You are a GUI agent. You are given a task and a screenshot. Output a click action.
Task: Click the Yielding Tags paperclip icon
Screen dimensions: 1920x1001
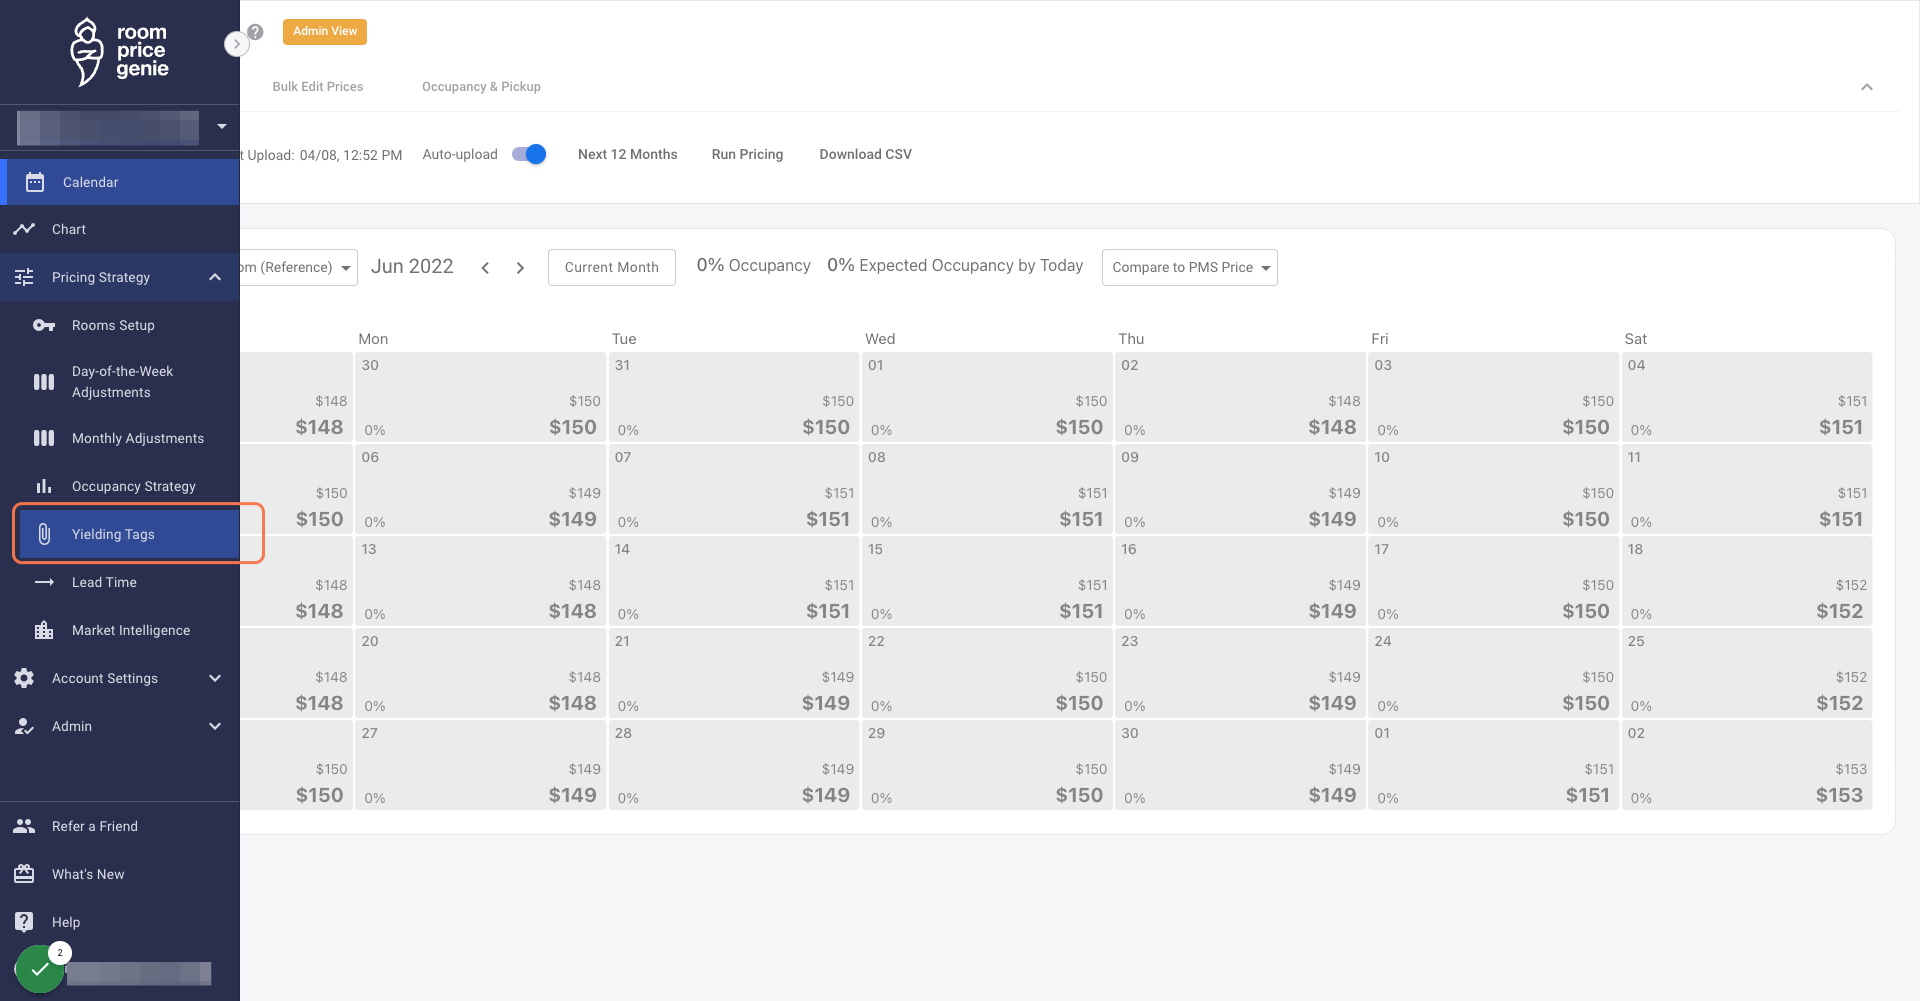(x=44, y=534)
